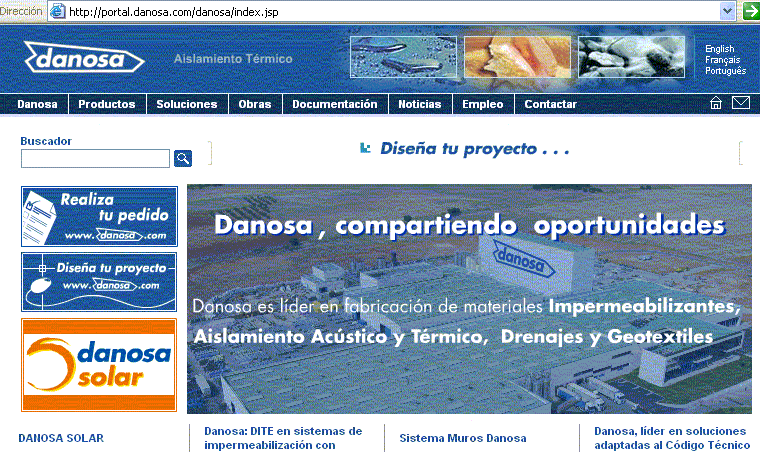Click the page icon in address bar
Screen dimensions: 760x452
coord(58,11)
